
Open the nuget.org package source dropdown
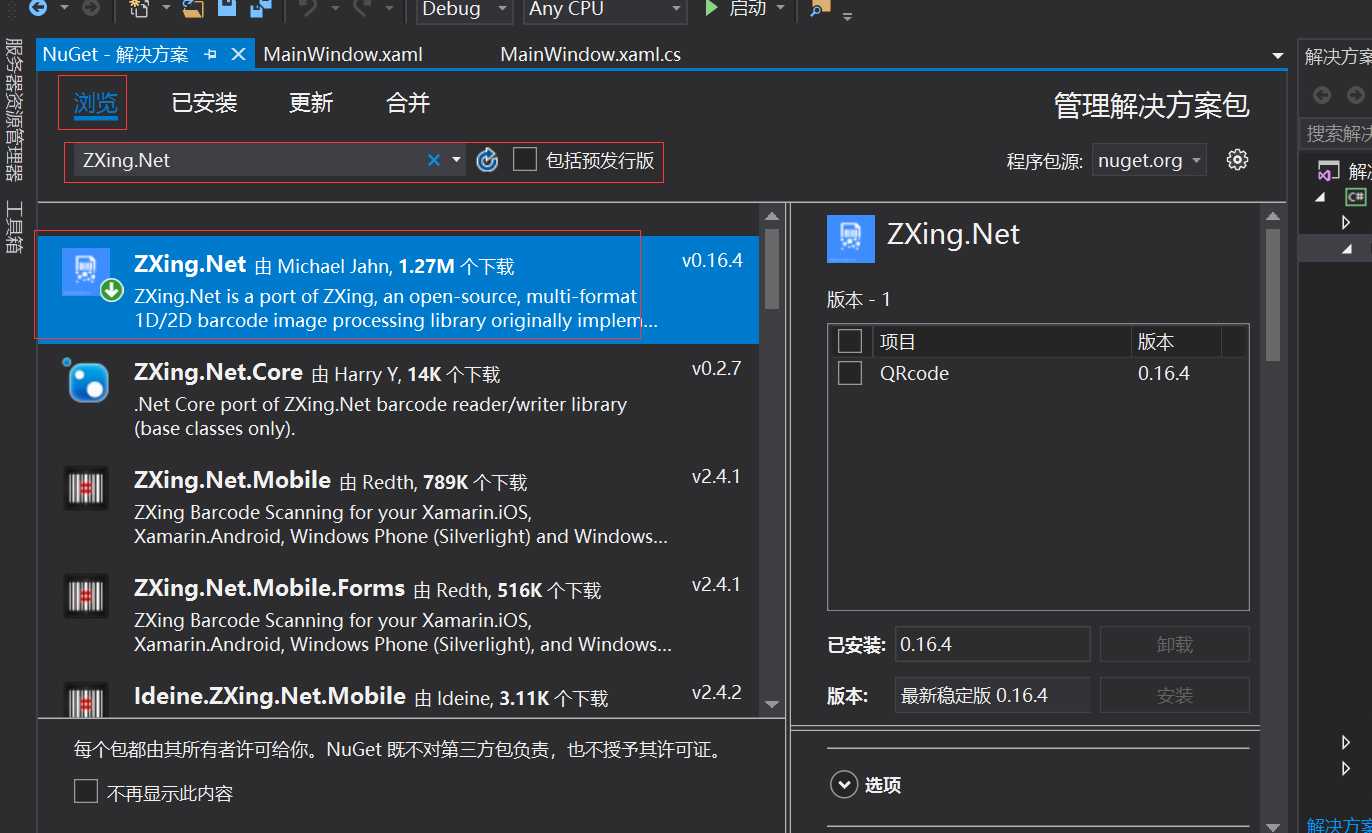[x=1149, y=160]
